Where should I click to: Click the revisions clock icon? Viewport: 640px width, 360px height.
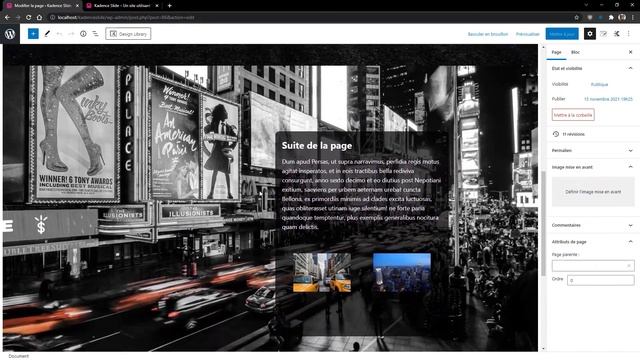556,134
